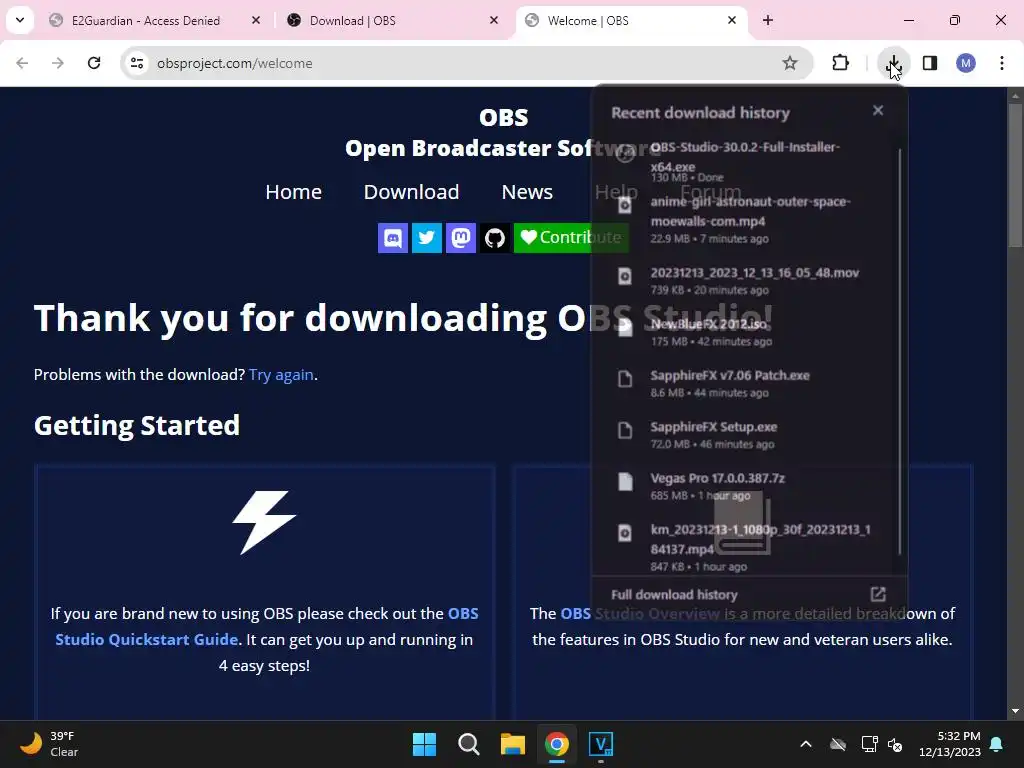
Task: Open the NewBlueFX 2012.iso download
Action: point(746,332)
